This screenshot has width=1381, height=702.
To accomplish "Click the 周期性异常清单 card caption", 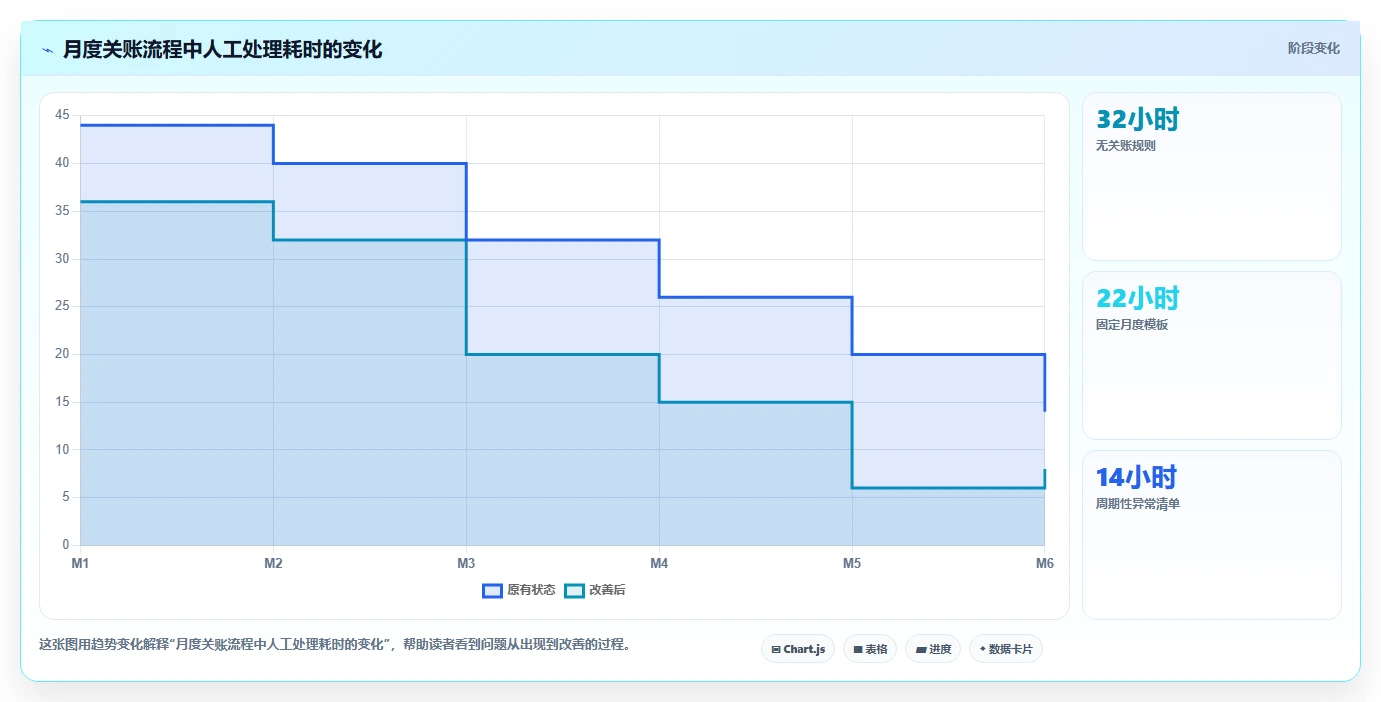I will pyautogui.click(x=1138, y=504).
